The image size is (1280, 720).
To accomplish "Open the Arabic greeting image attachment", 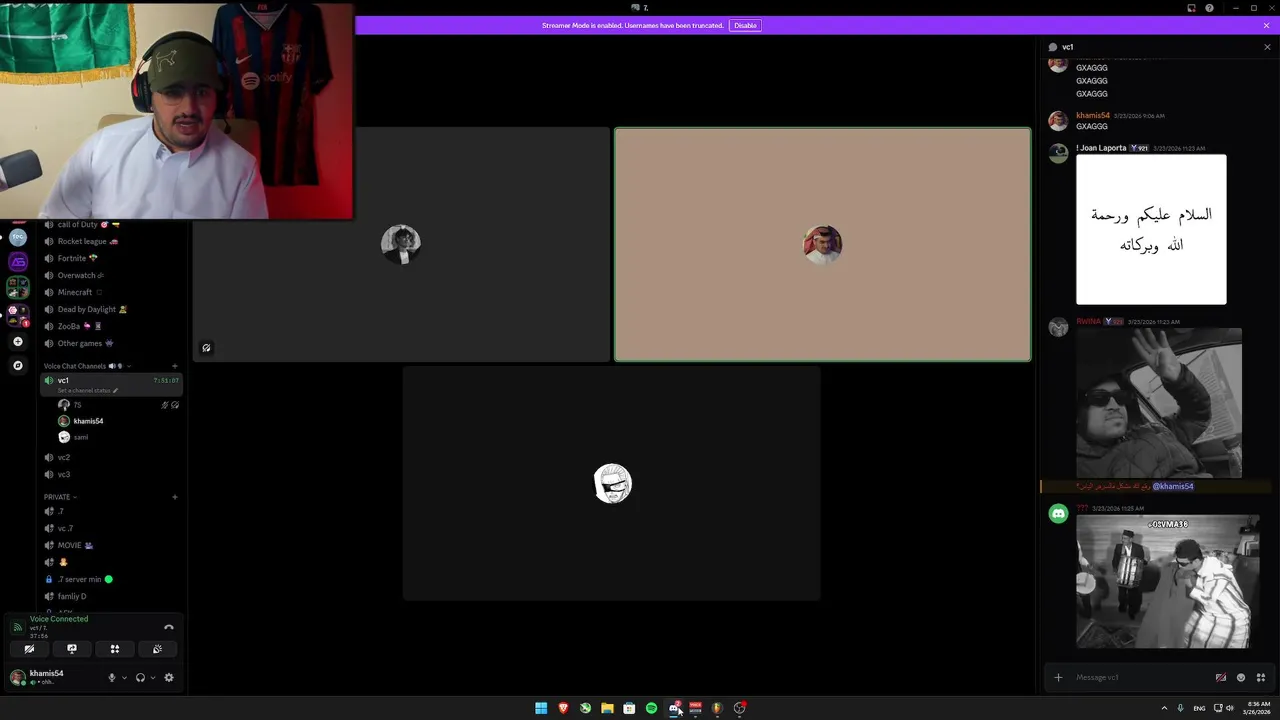I will point(1151,229).
